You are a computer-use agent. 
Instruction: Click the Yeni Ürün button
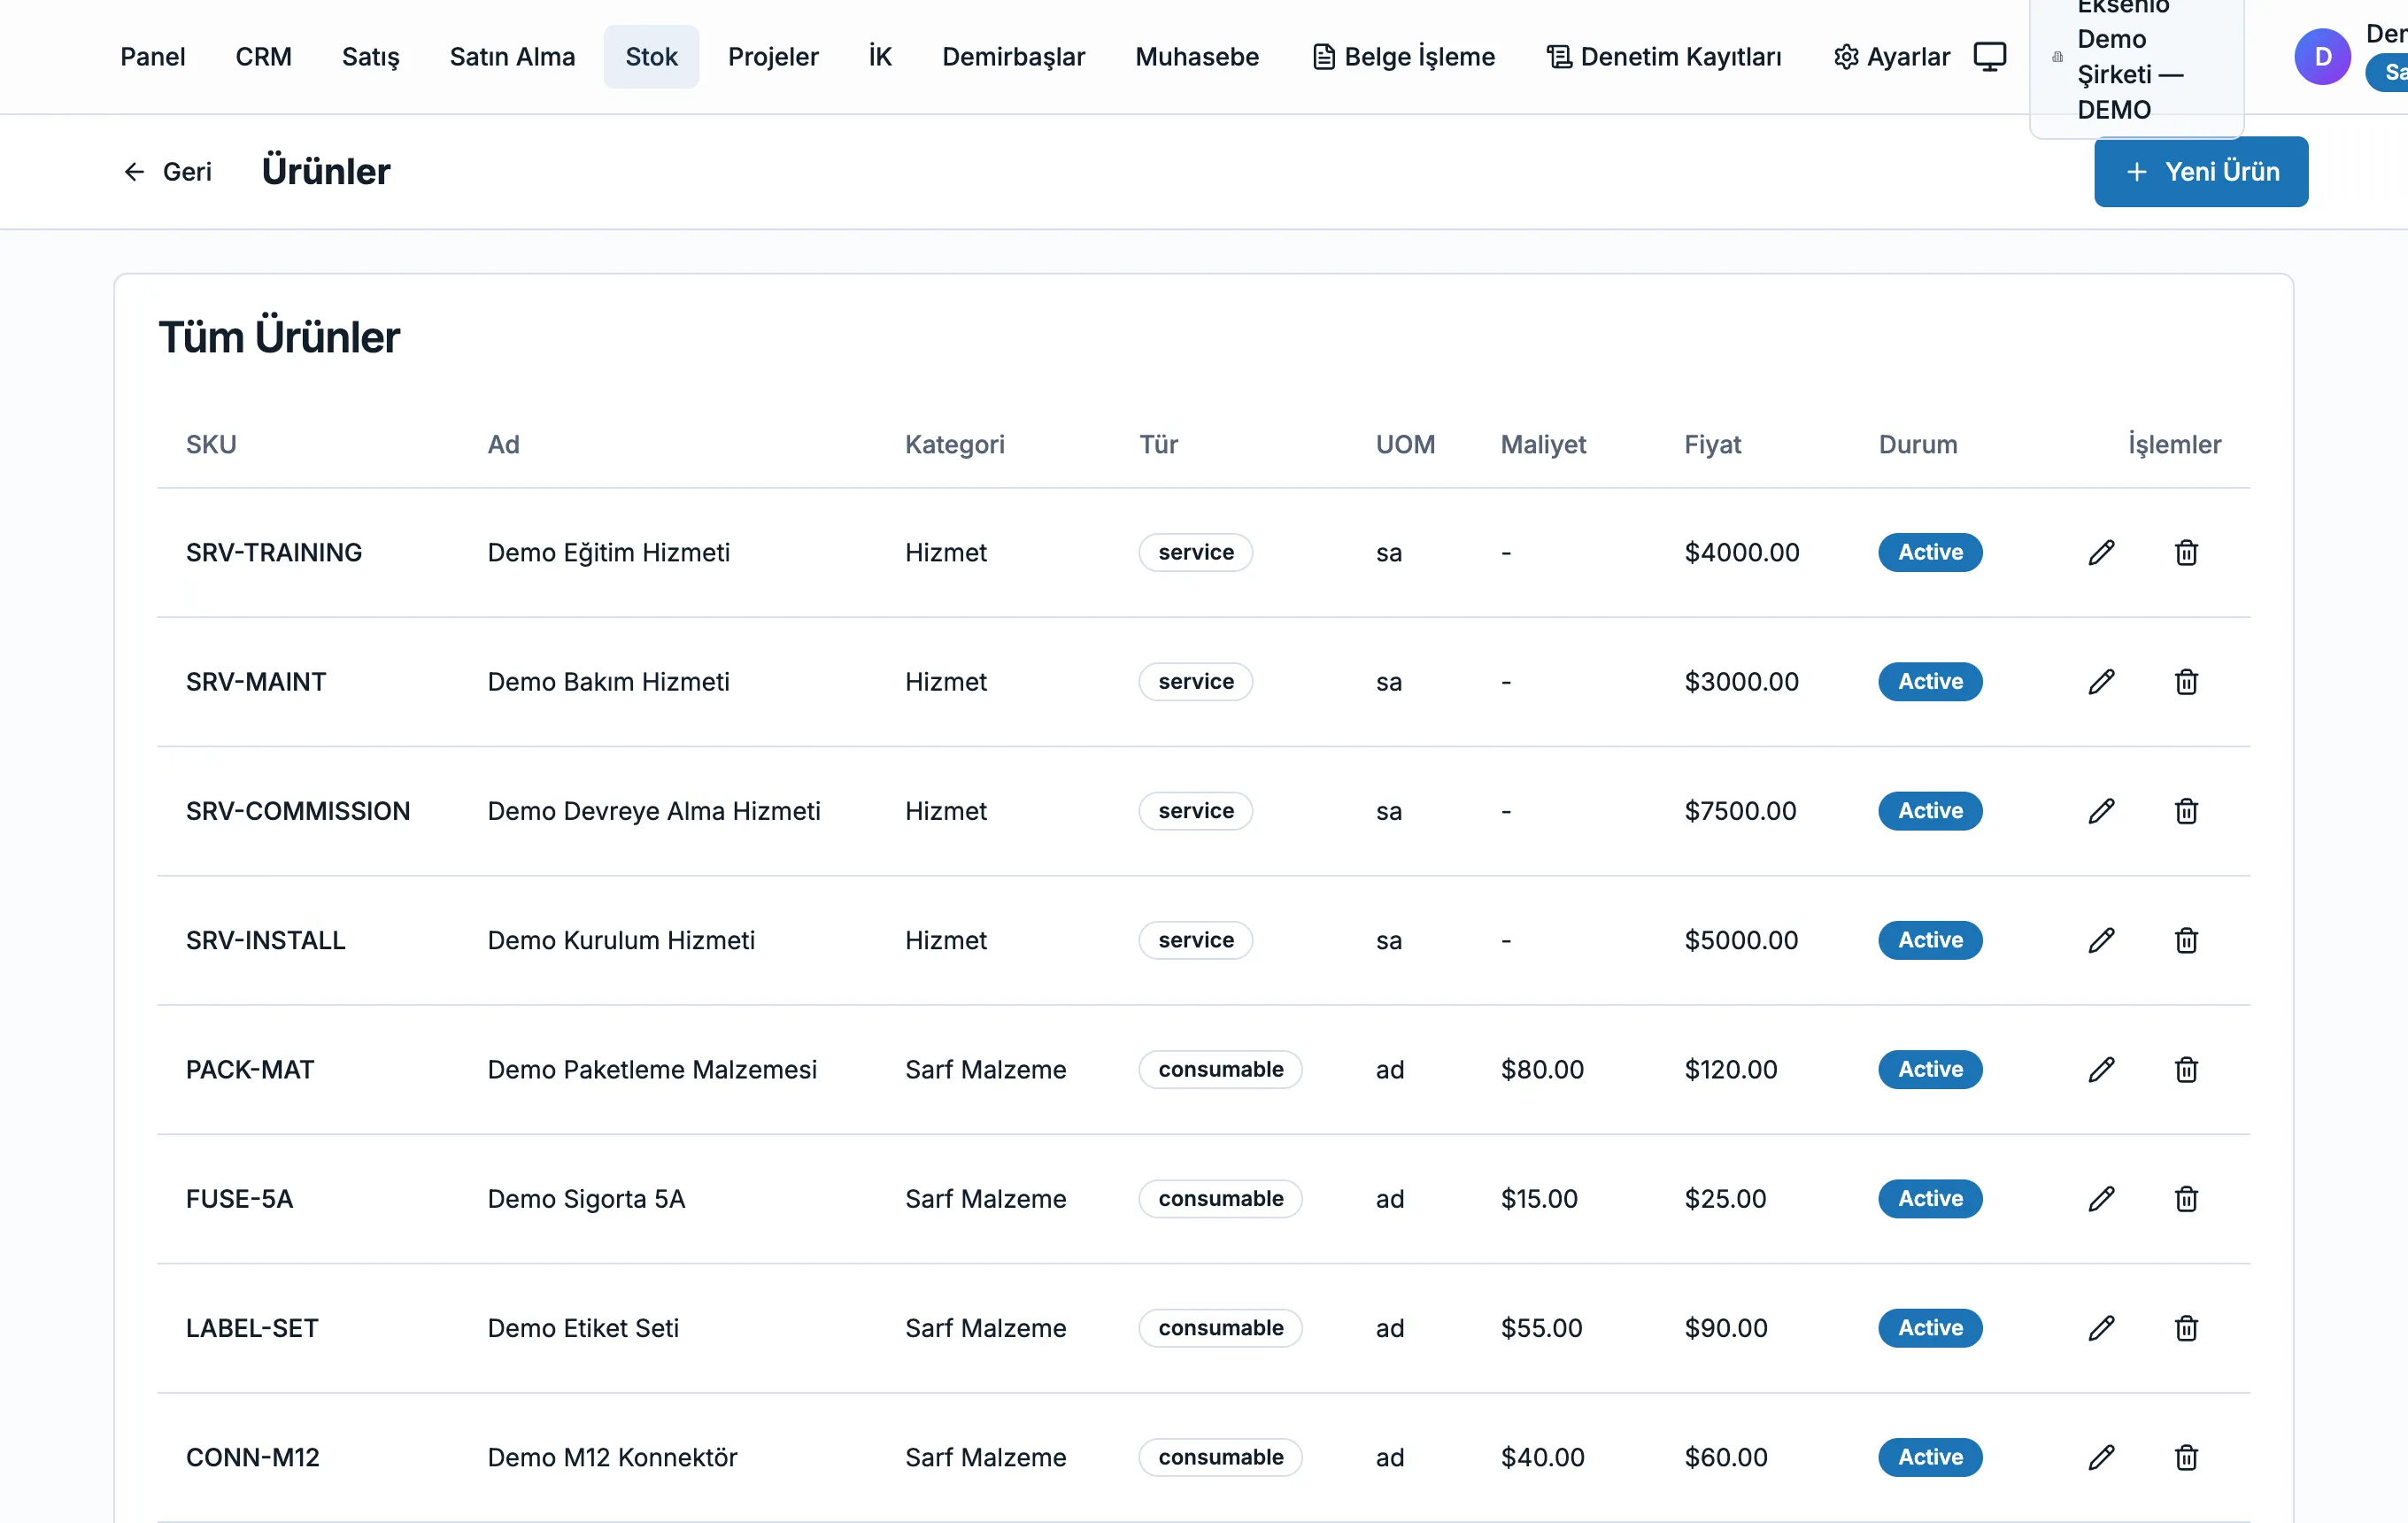click(x=2201, y=172)
